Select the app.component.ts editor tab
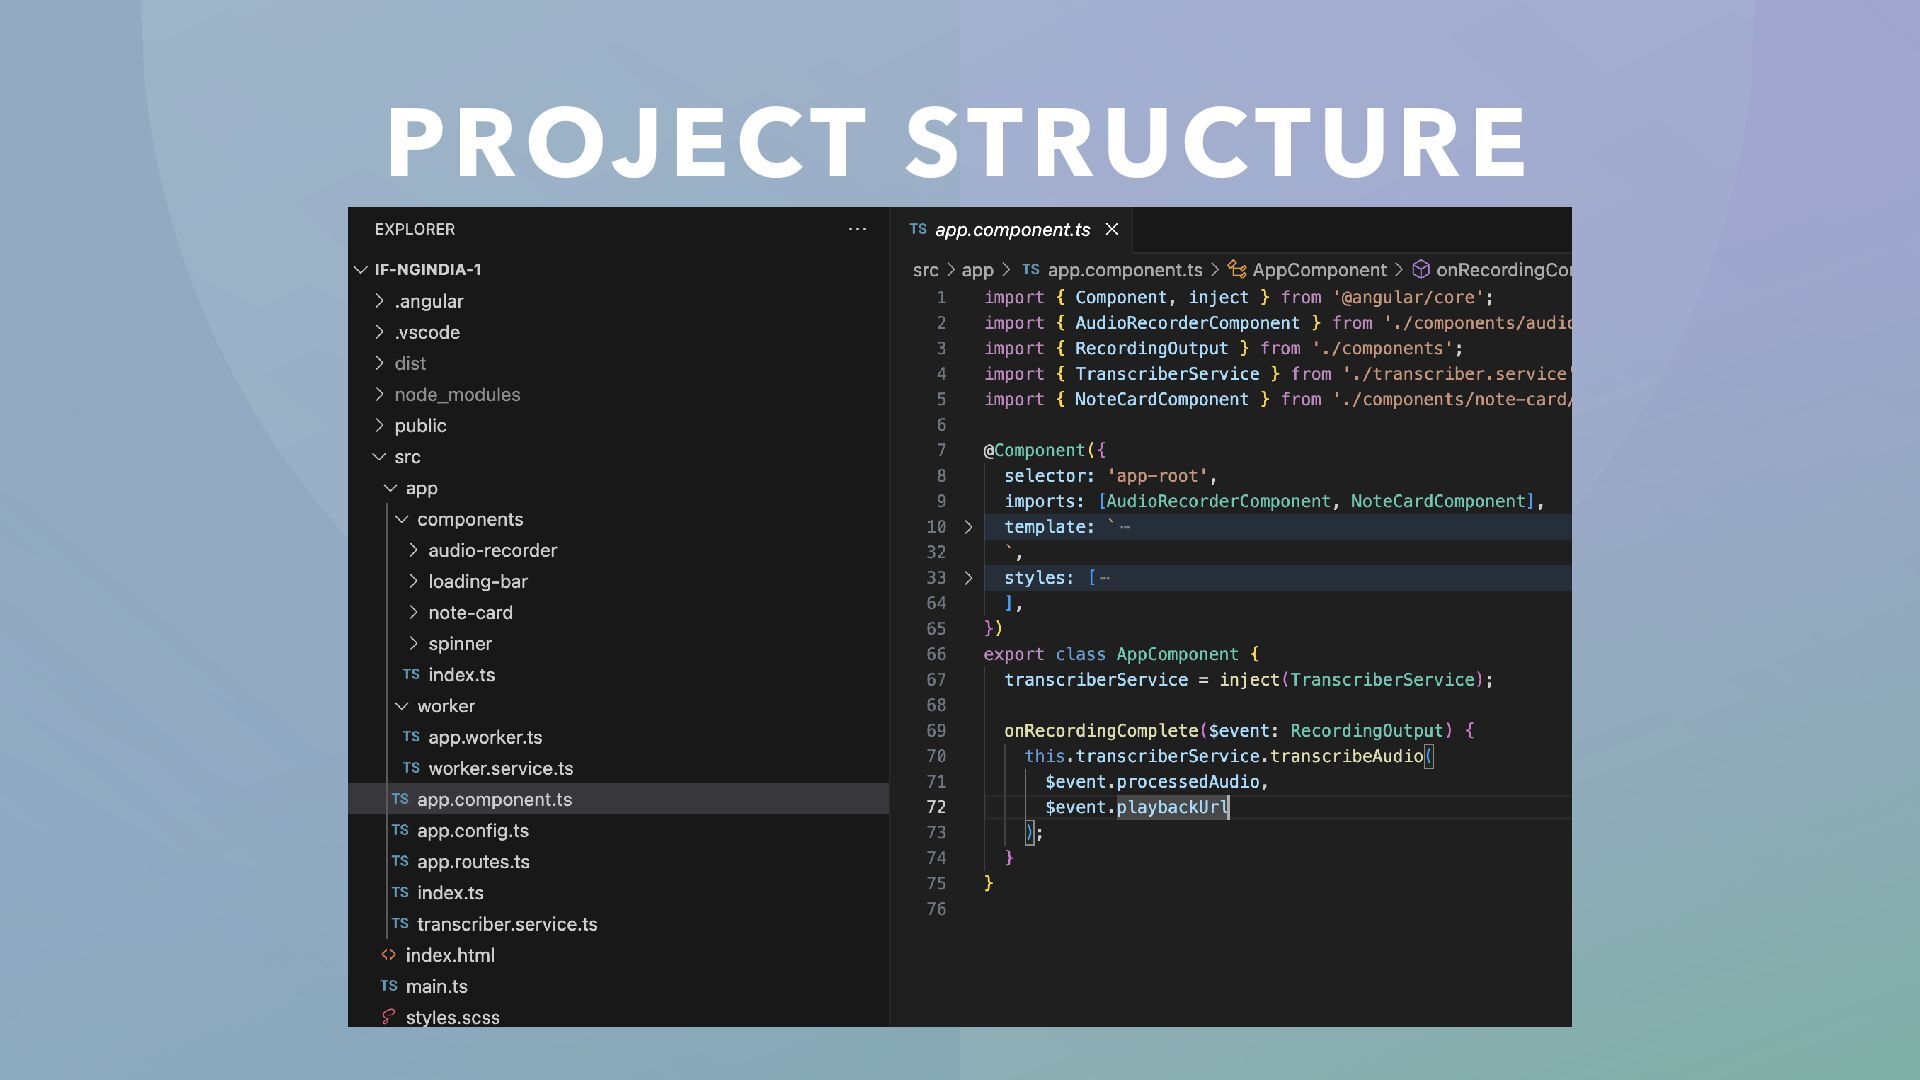1920x1080 pixels. pos(1011,230)
